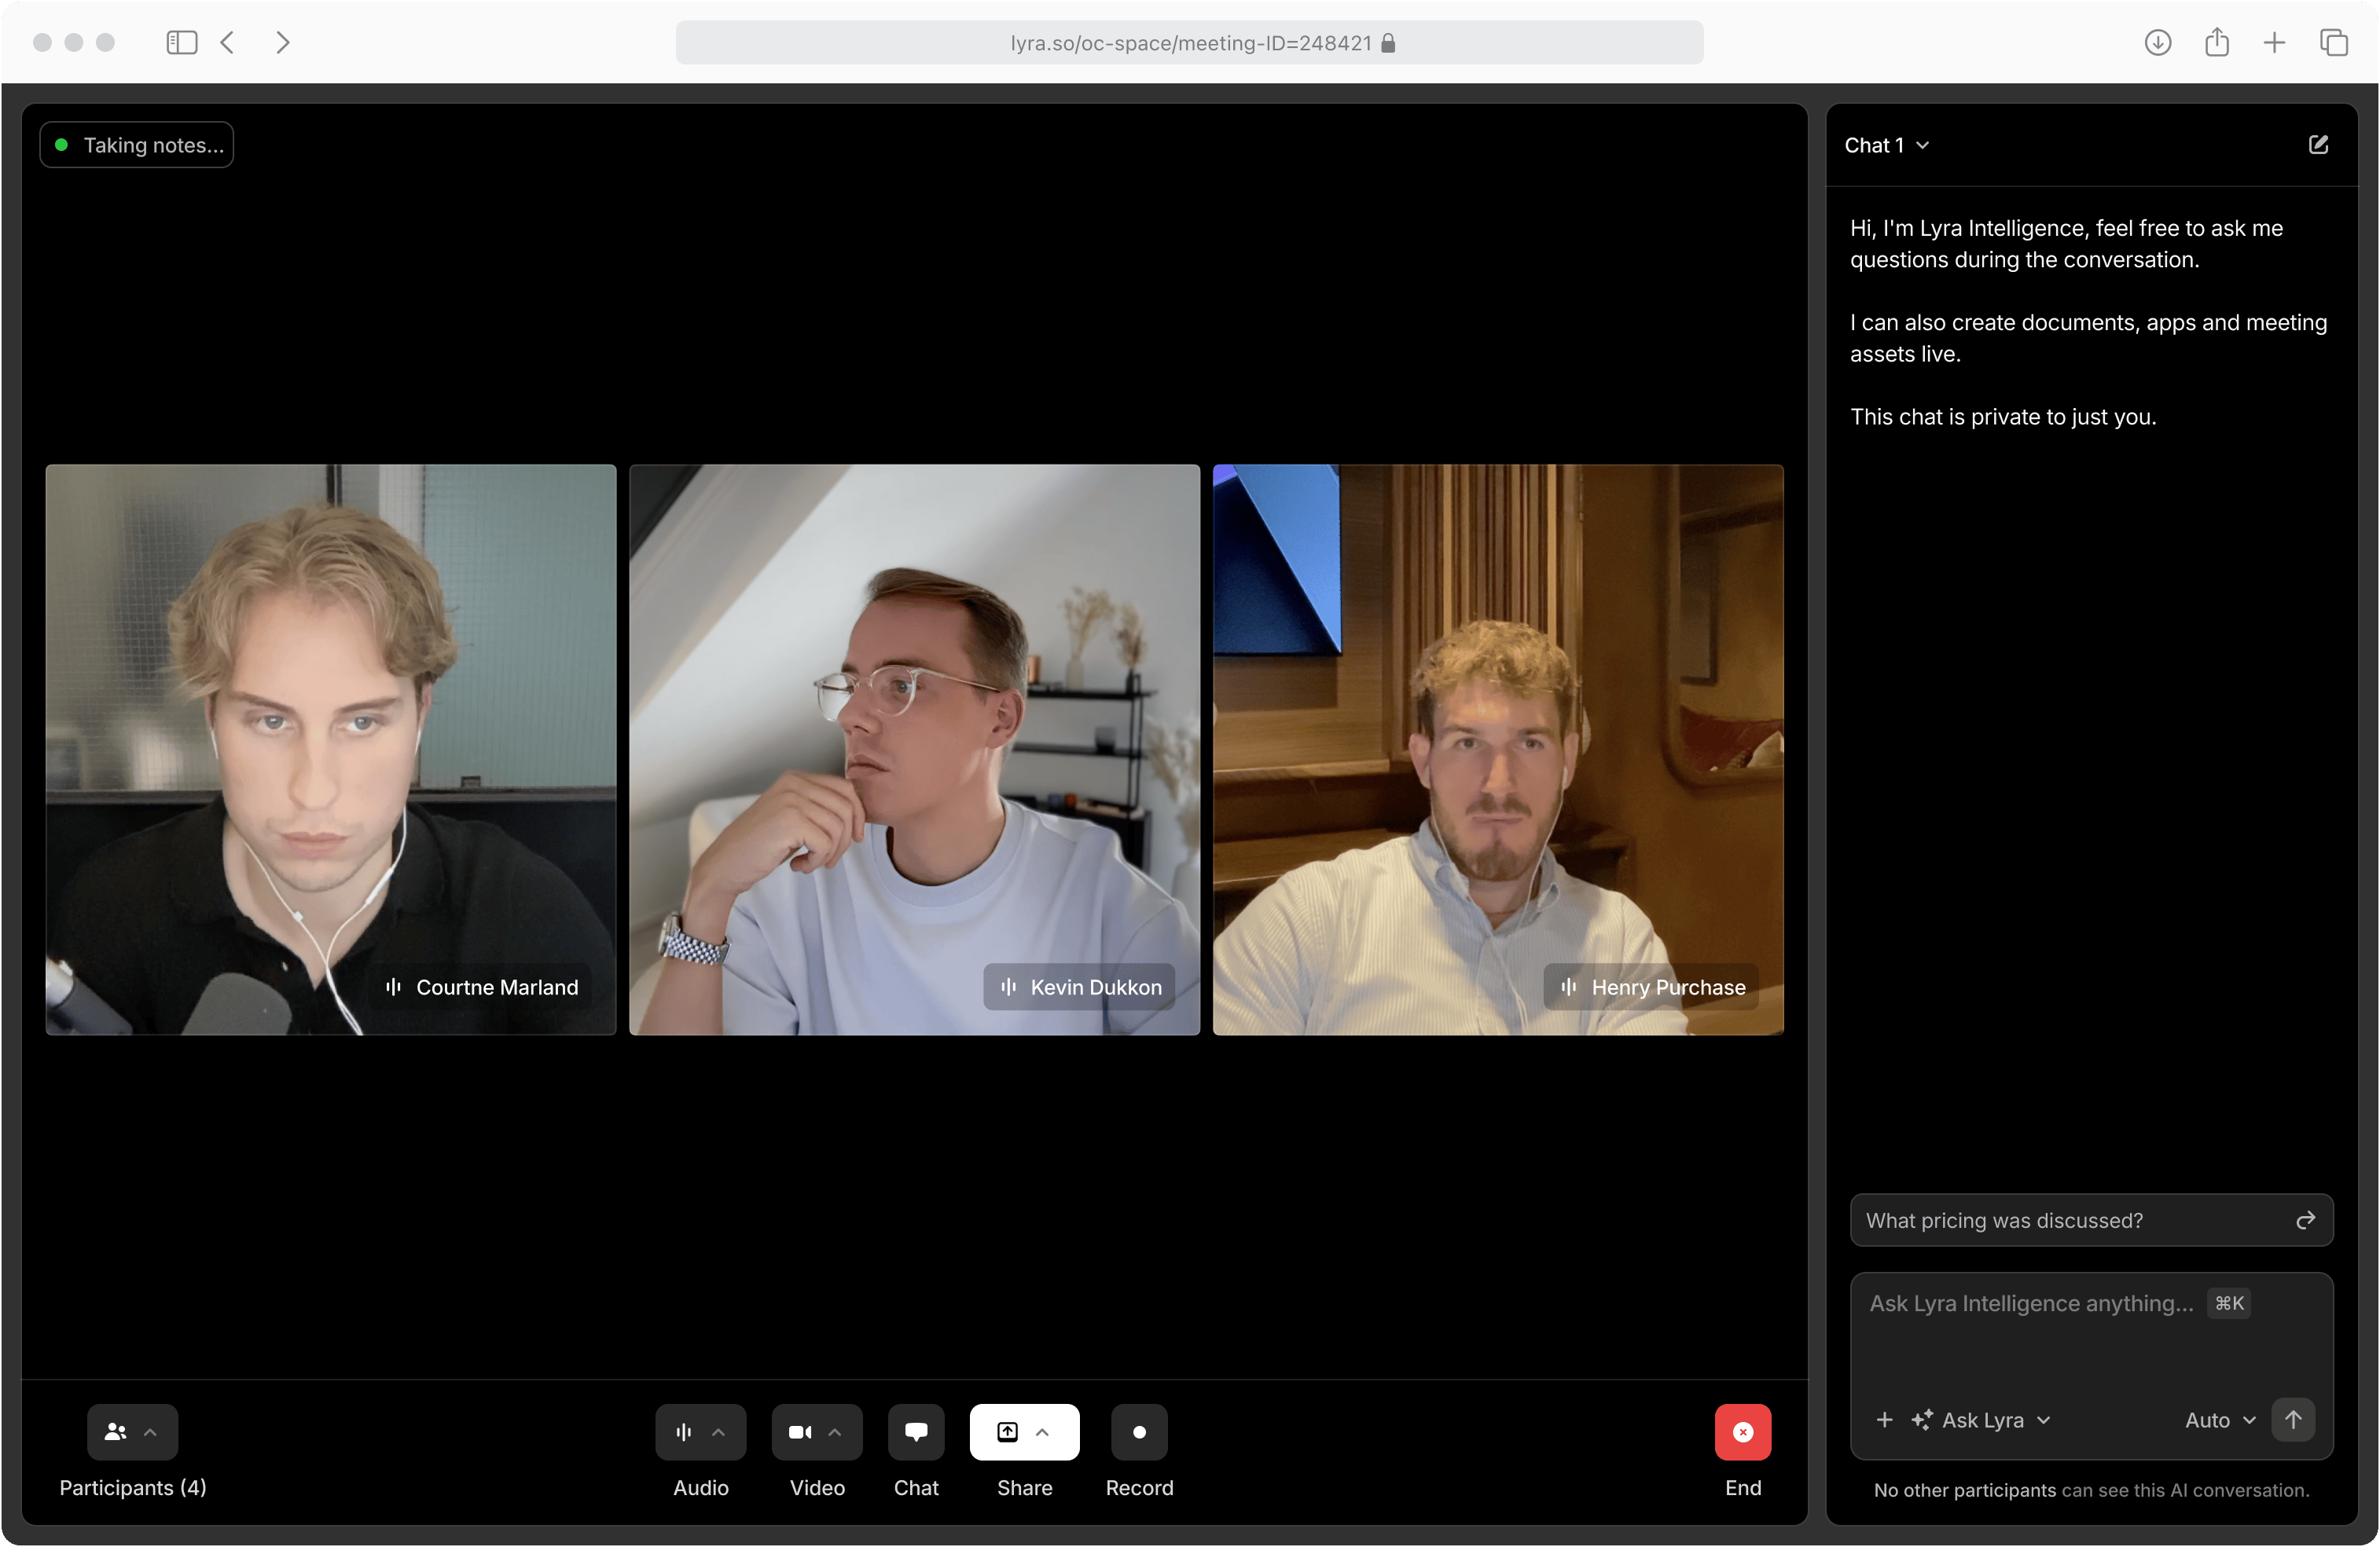
Task: Select Kevin Dukkon's video tile
Action: tap(913, 748)
